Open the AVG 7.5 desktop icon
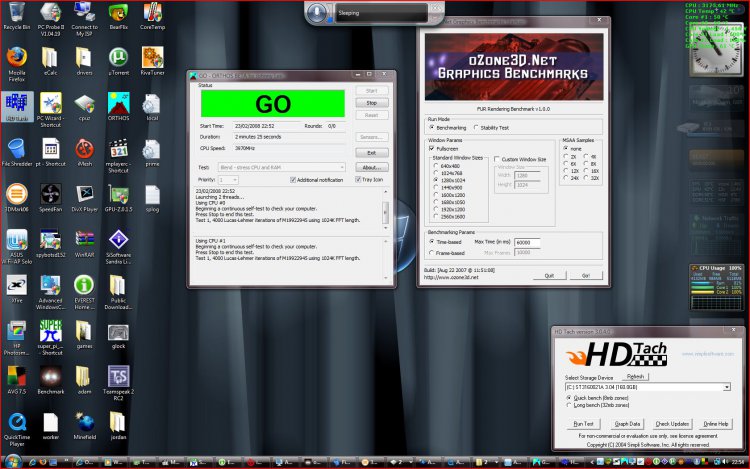Viewport: 750px width, 469px height. [17, 380]
